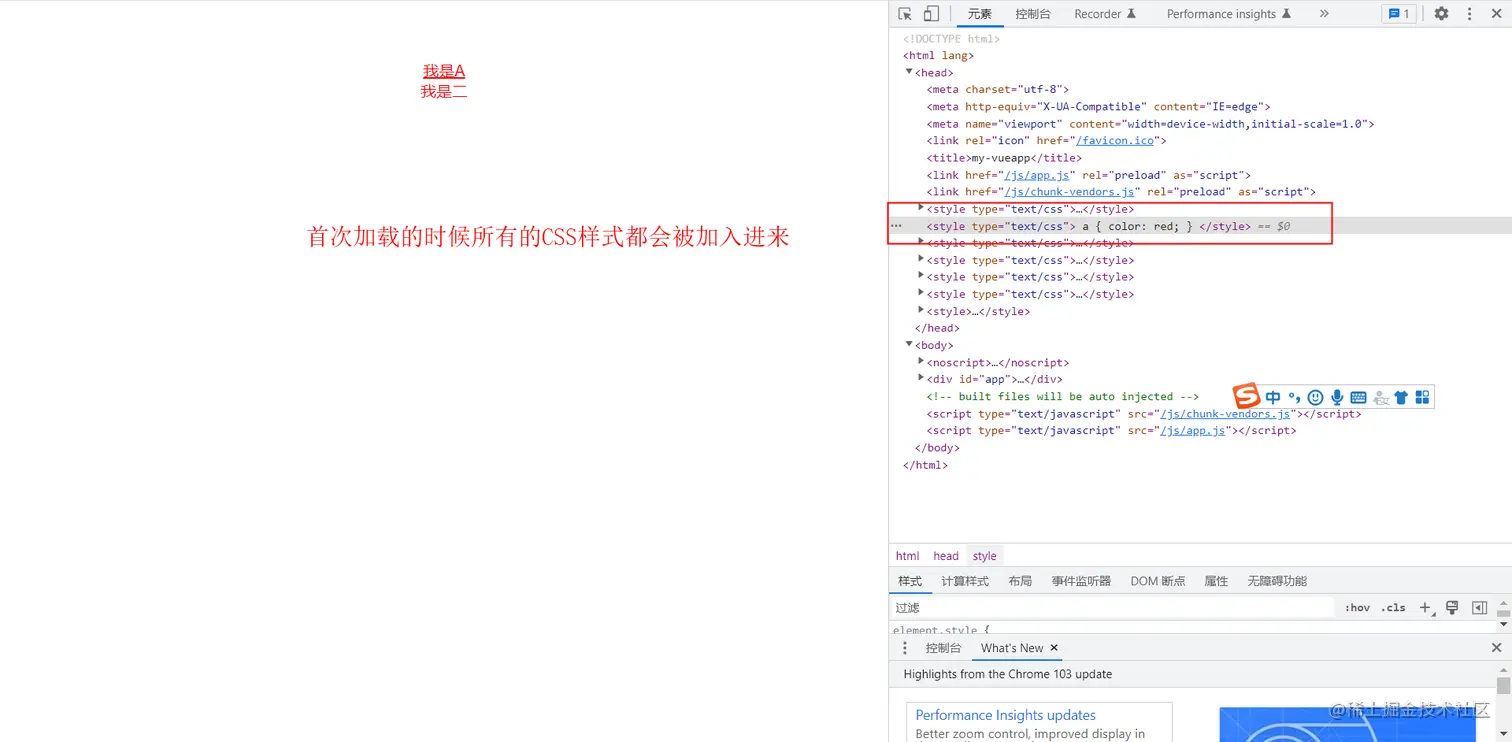This screenshot has width=1512, height=742.
Task: Show more DevTools tabs via double chevron
Action: [1324, 14]
